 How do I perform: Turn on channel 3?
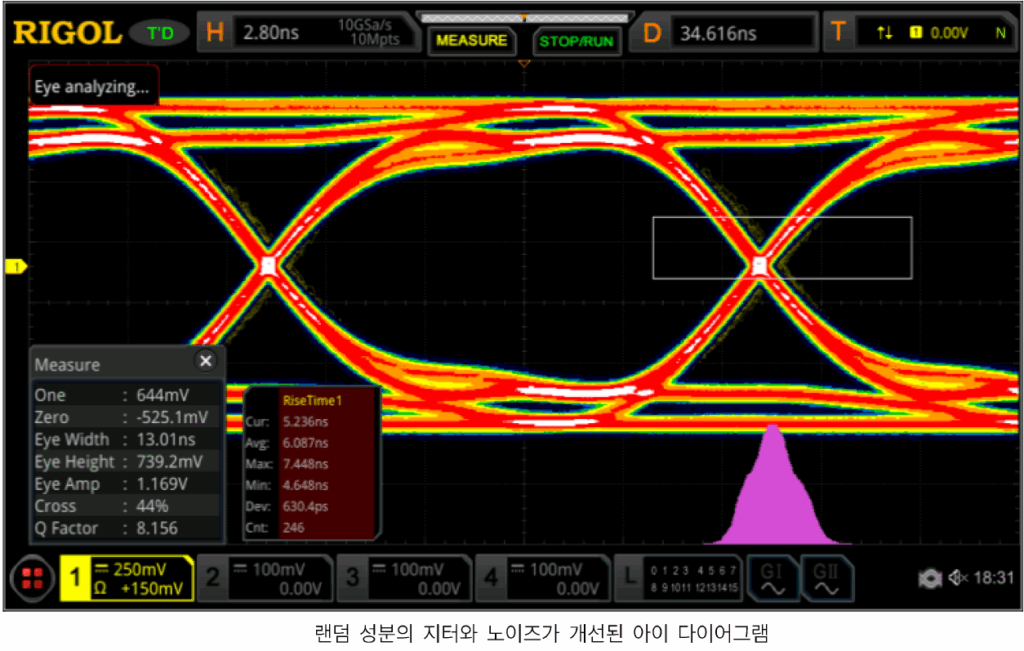pos(404,579)
